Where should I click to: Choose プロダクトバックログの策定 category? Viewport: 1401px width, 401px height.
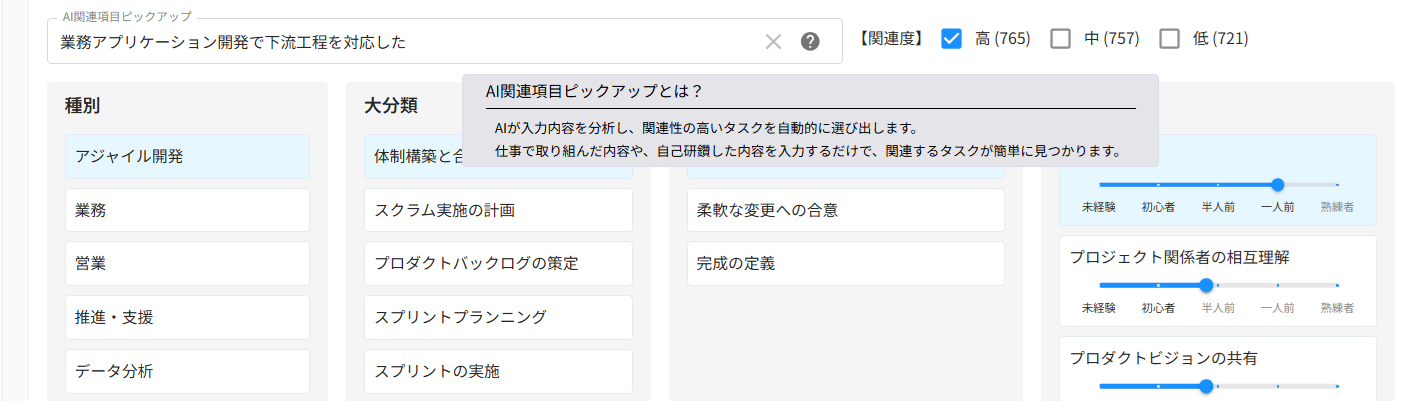pyautogui.click(x=498, y=264)
